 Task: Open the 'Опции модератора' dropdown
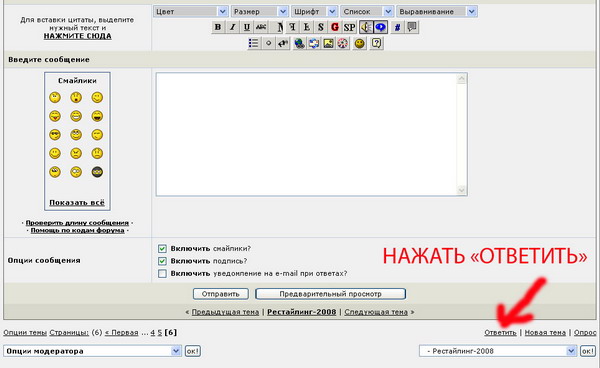point(92,351)
